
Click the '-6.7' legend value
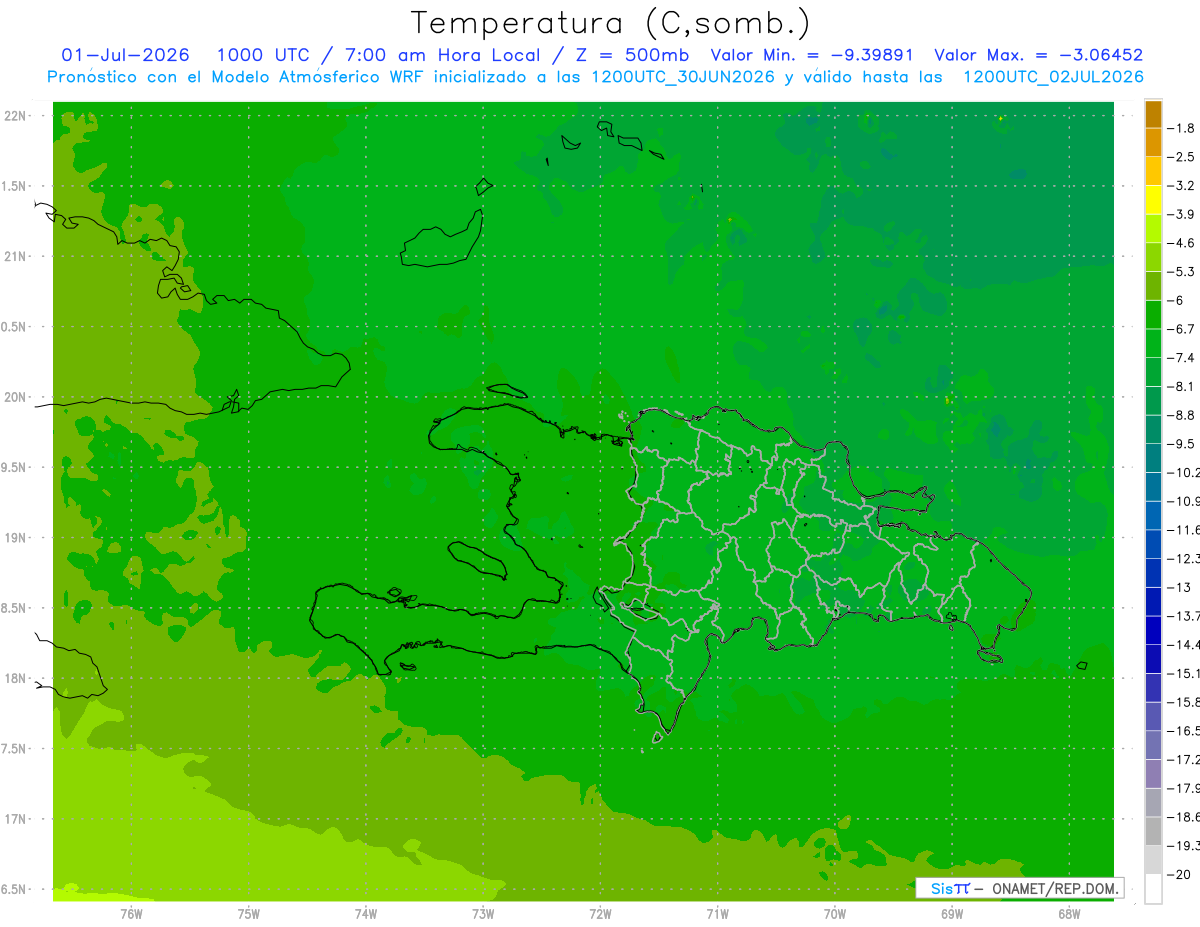tap(1180, 329)
